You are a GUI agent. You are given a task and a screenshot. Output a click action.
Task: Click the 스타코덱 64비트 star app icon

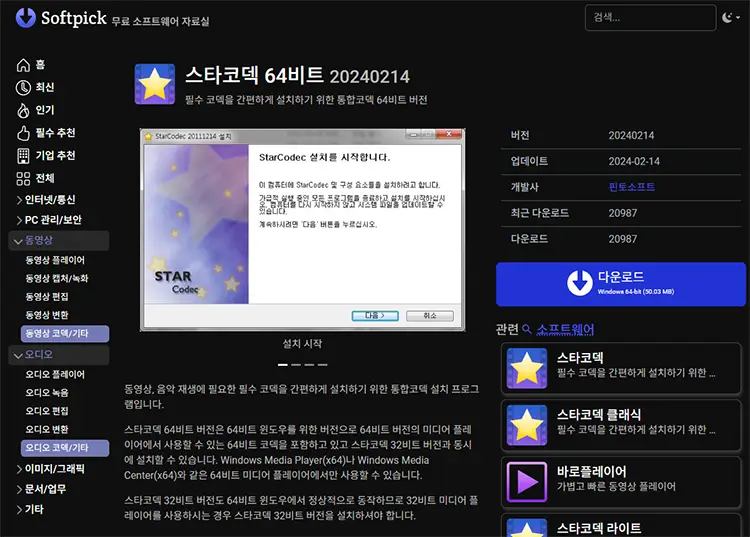[154, 84]
